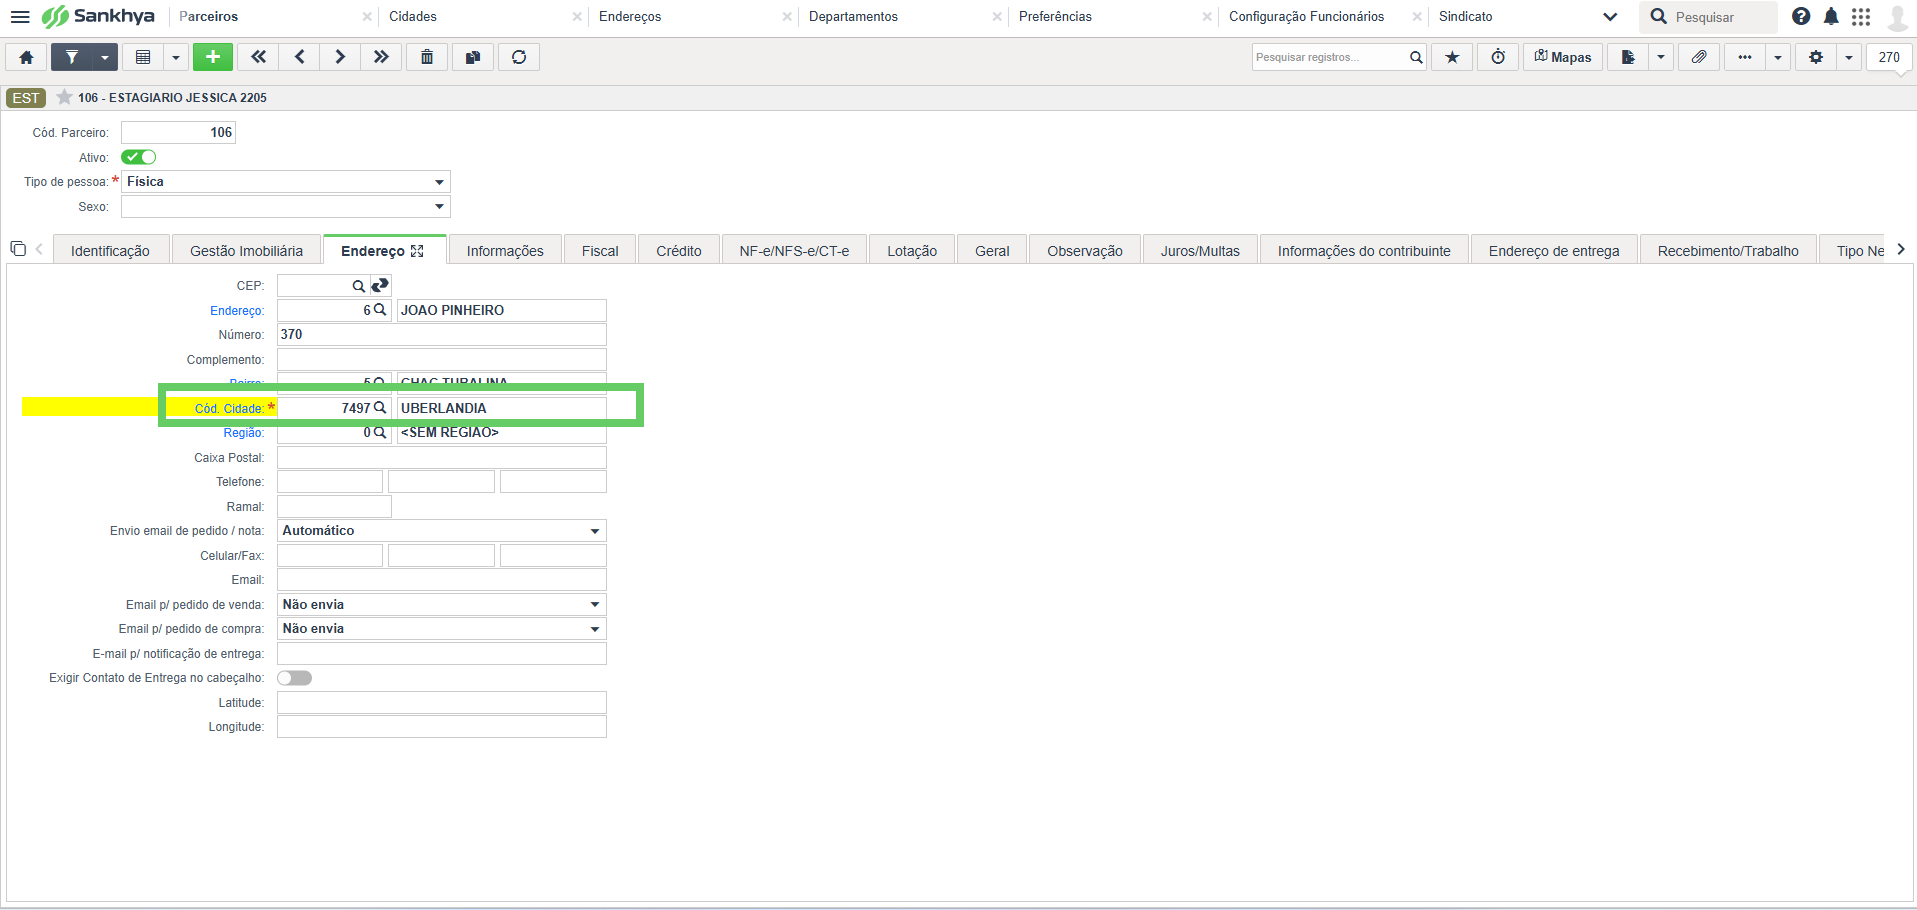Open the favorites star toolbar button
The width and height of the screenshot is (1917, 910).
coord(1452,57)
